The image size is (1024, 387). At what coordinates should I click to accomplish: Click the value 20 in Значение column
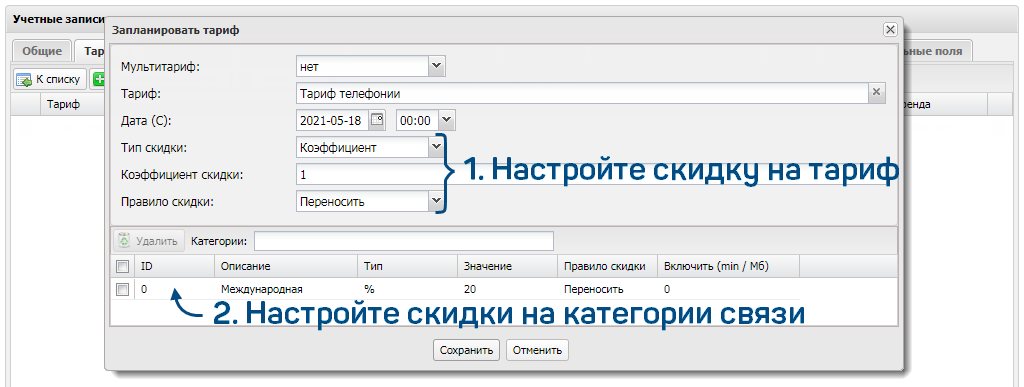pos(470,289)
